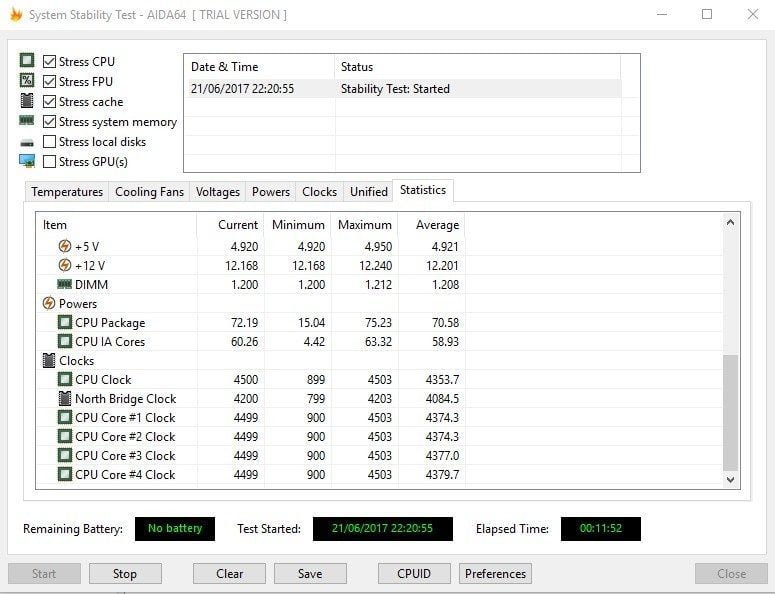Image resolution: width=775 pixels, height=594 pixels.
Task: Click the Minimum column header
Action: pyautogui.click(x=298, y=225)
